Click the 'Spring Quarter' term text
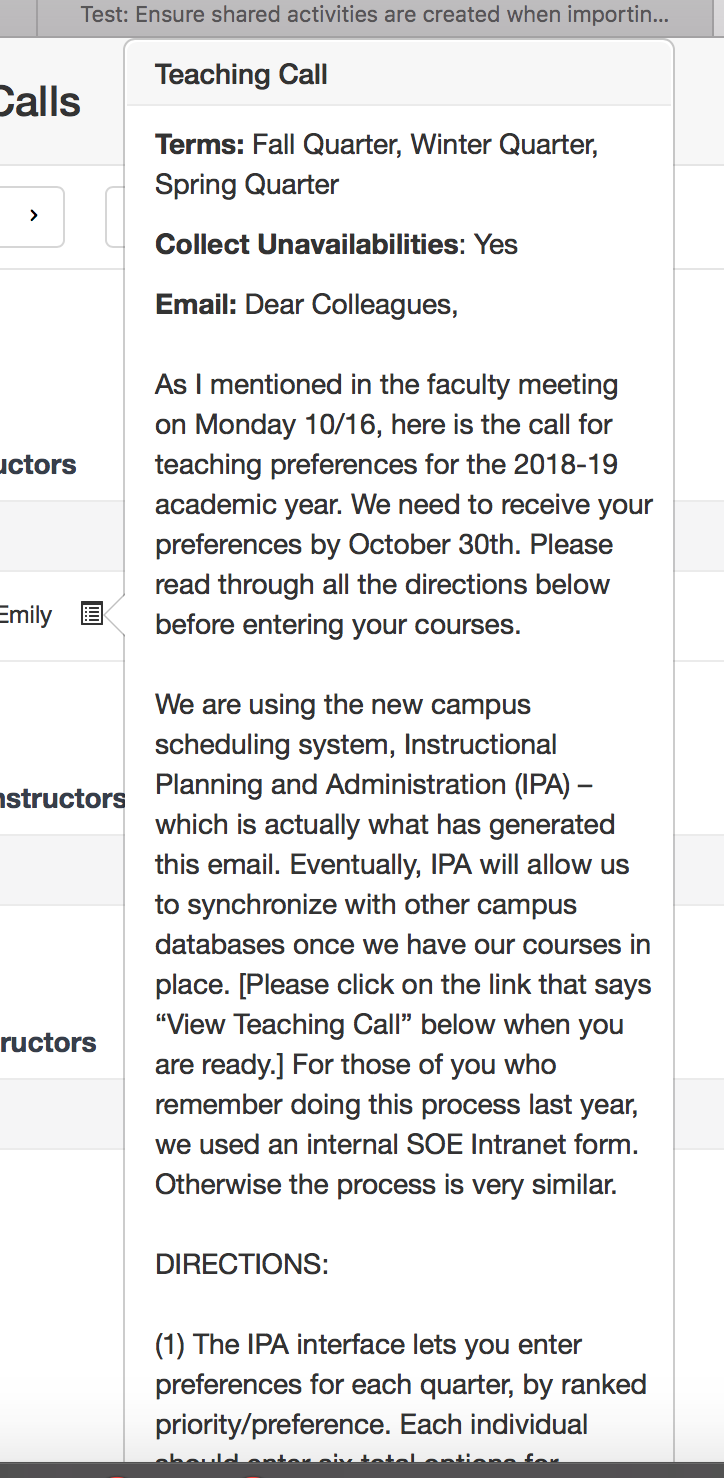Image resolution: width=724 pixels, height=1478 pixels. click(247, 185)
